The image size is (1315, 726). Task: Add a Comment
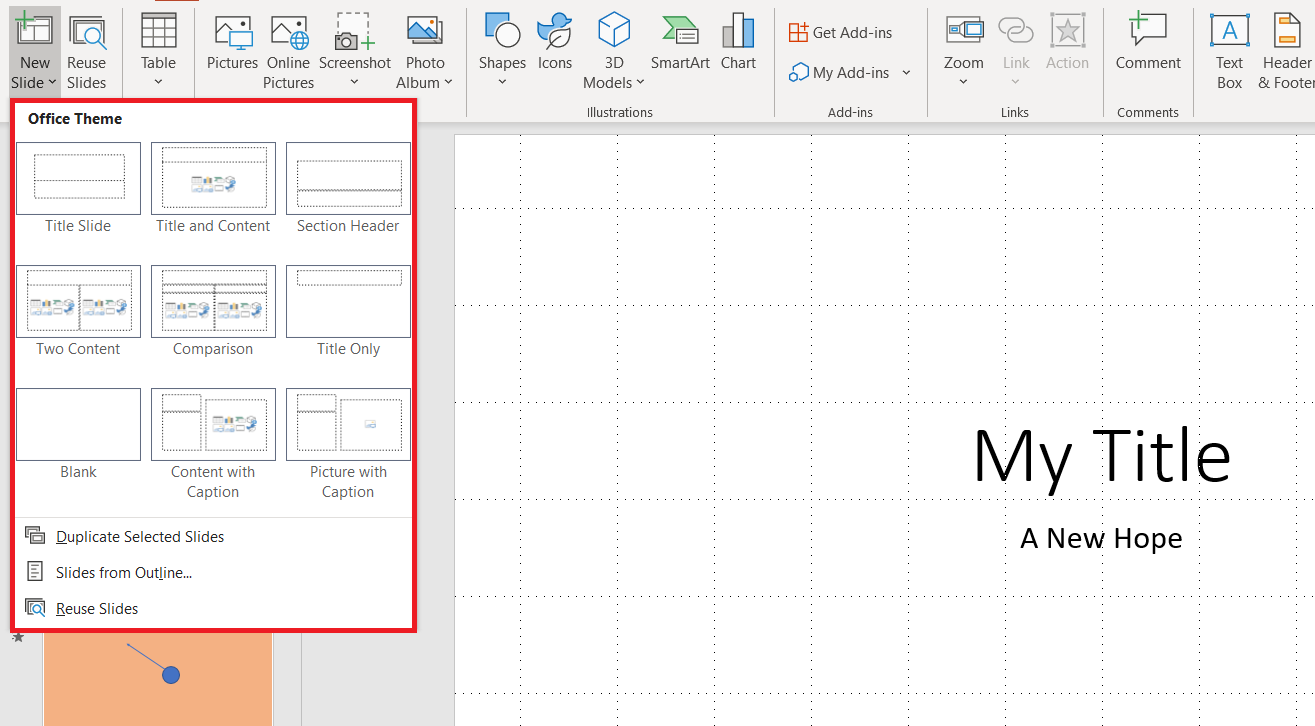1147,45
